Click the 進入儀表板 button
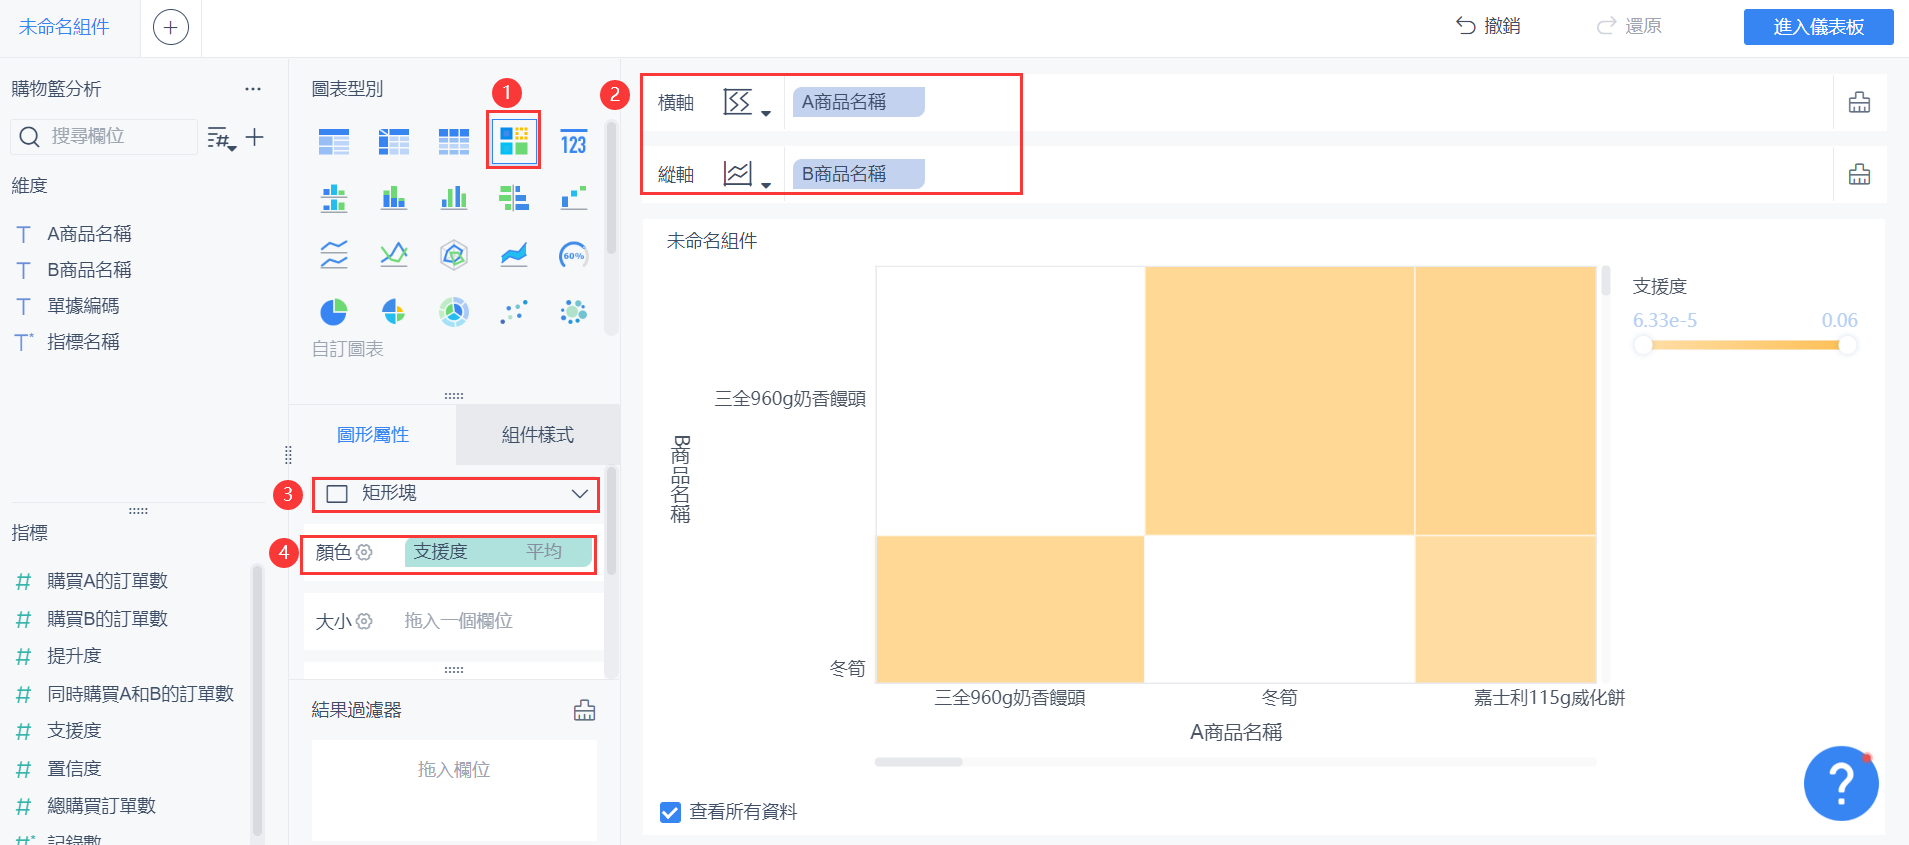The width and height of the screenshot is (1909, 845). coord(1818,27)
